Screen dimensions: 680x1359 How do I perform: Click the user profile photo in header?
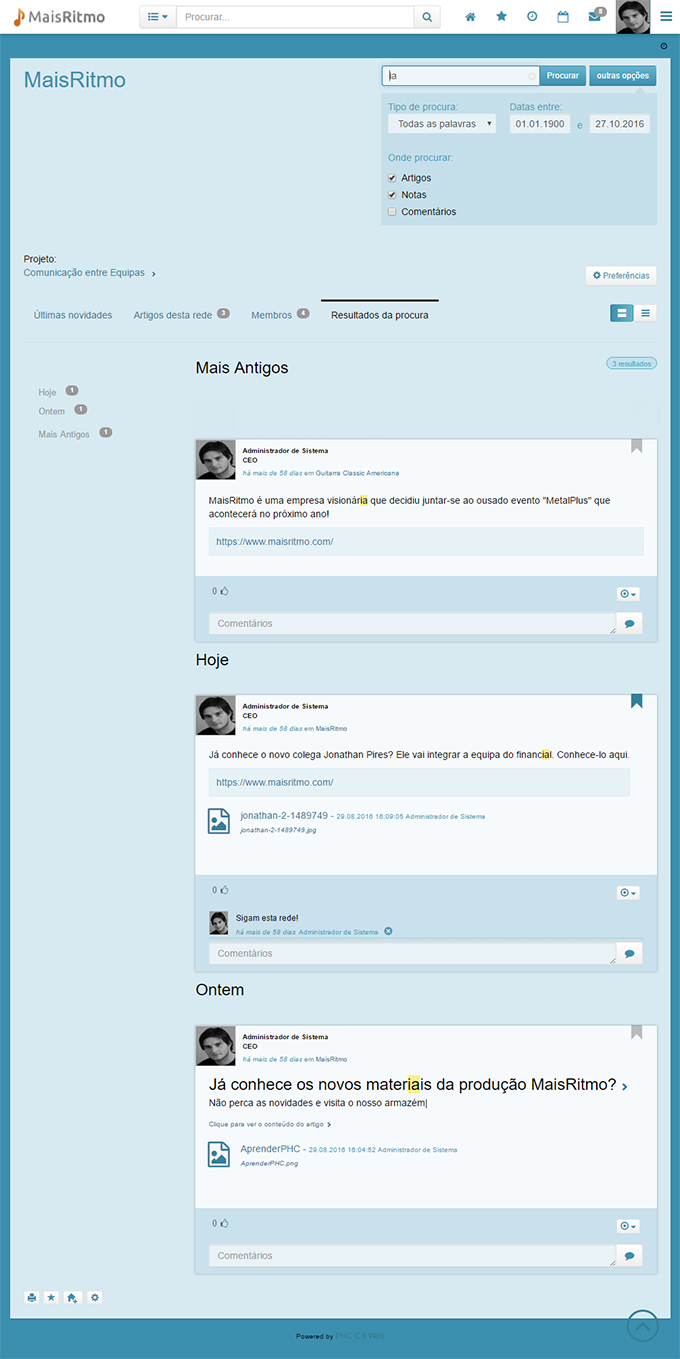pos(633,17)
